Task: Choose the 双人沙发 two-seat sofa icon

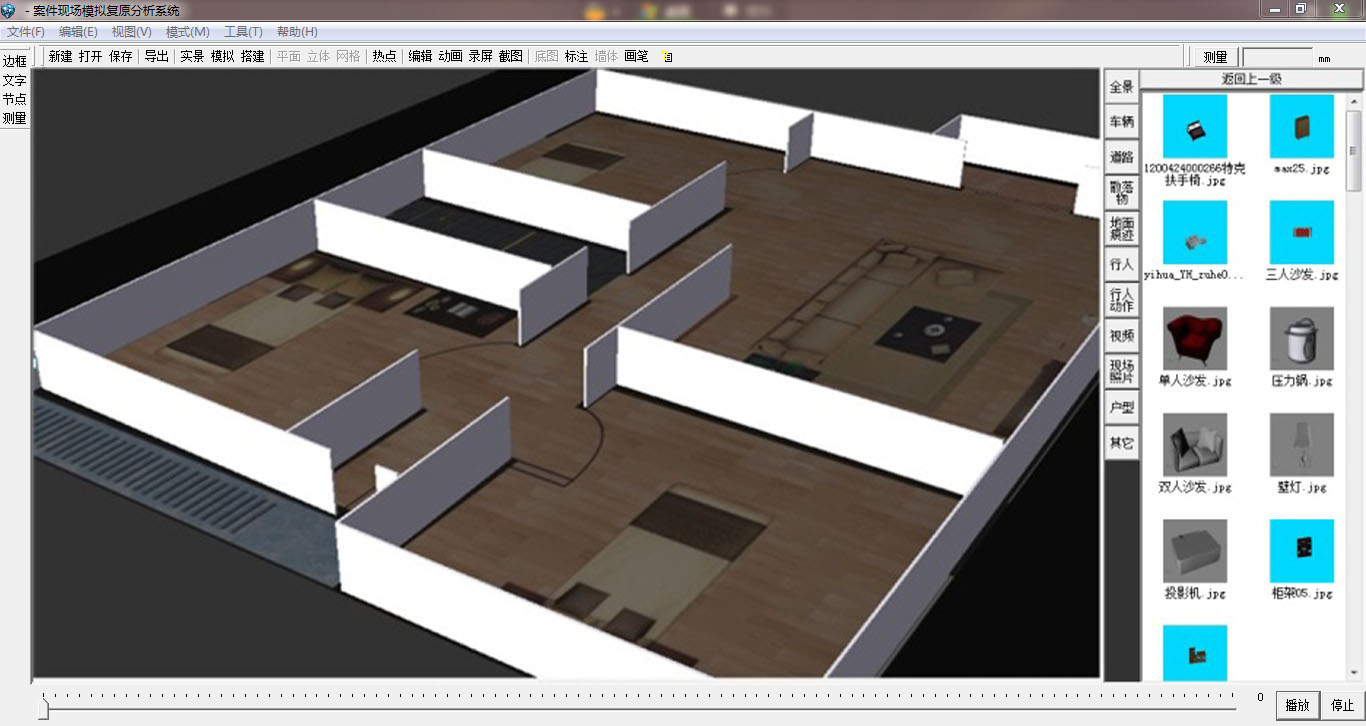Action: (x=1195, y=445)
